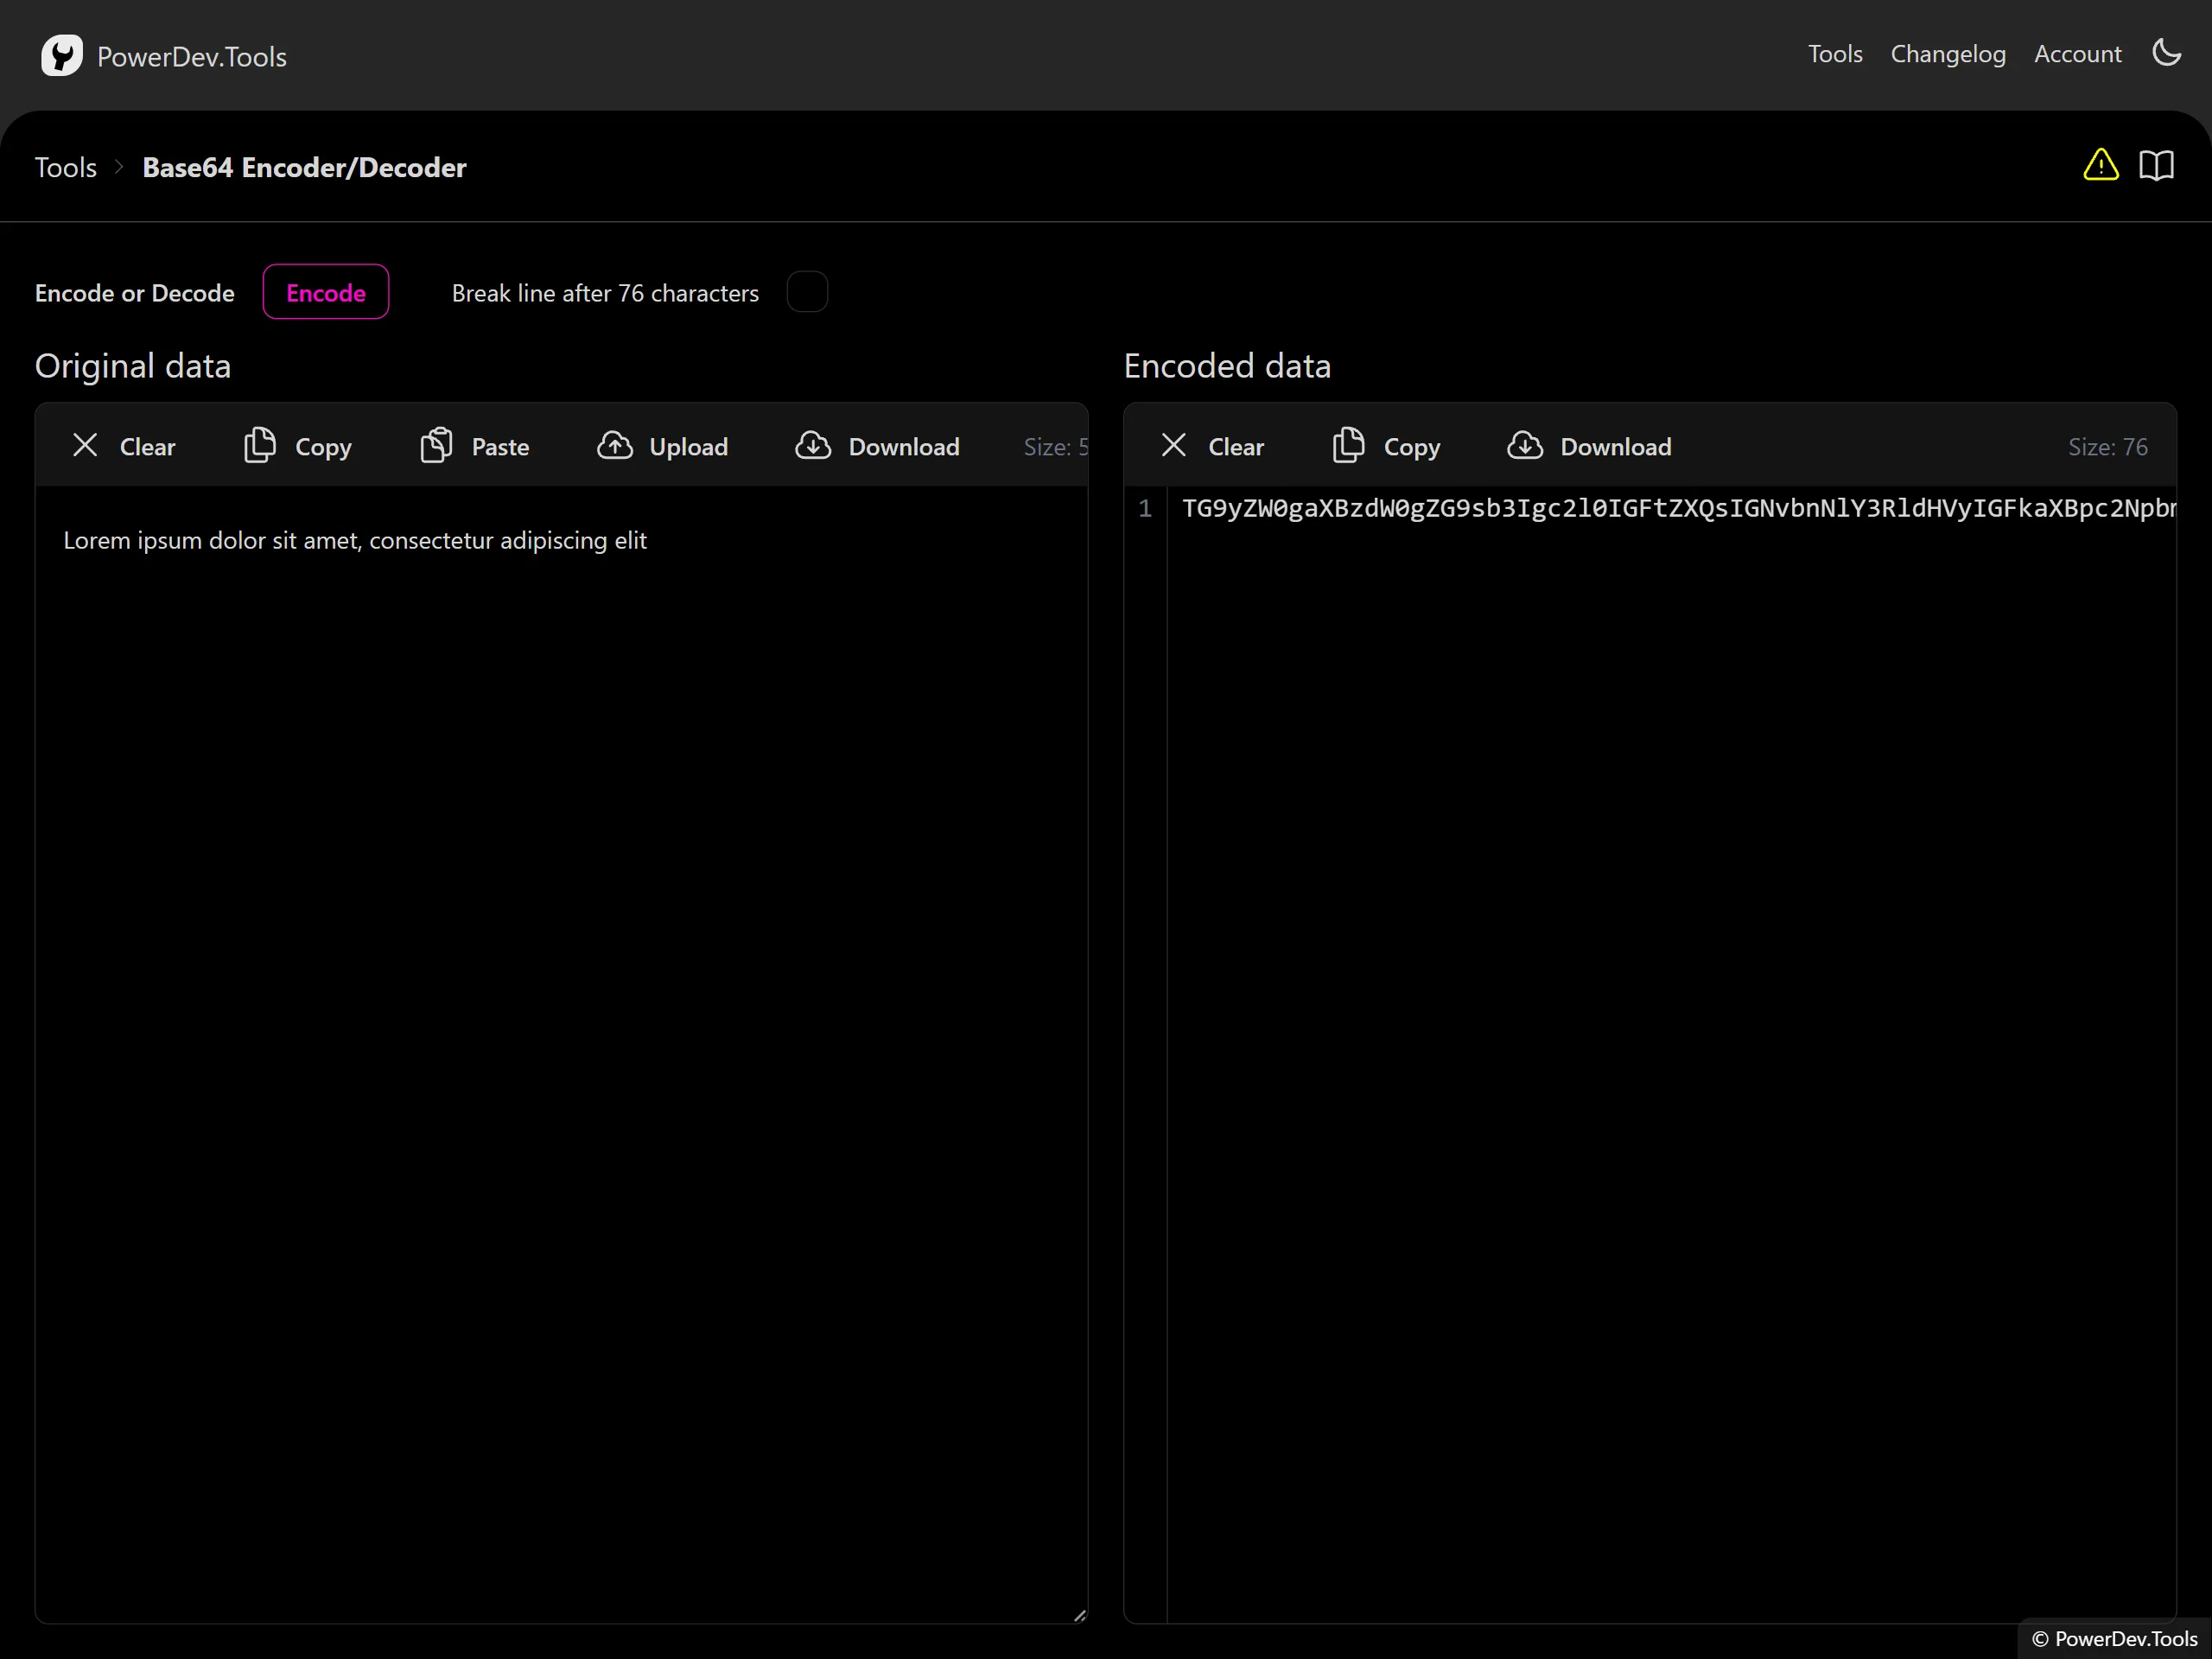The width and height of the screenshot is (2212, 1659).
Task: Click Paste label in Original data panel
Action: (500, 447)
